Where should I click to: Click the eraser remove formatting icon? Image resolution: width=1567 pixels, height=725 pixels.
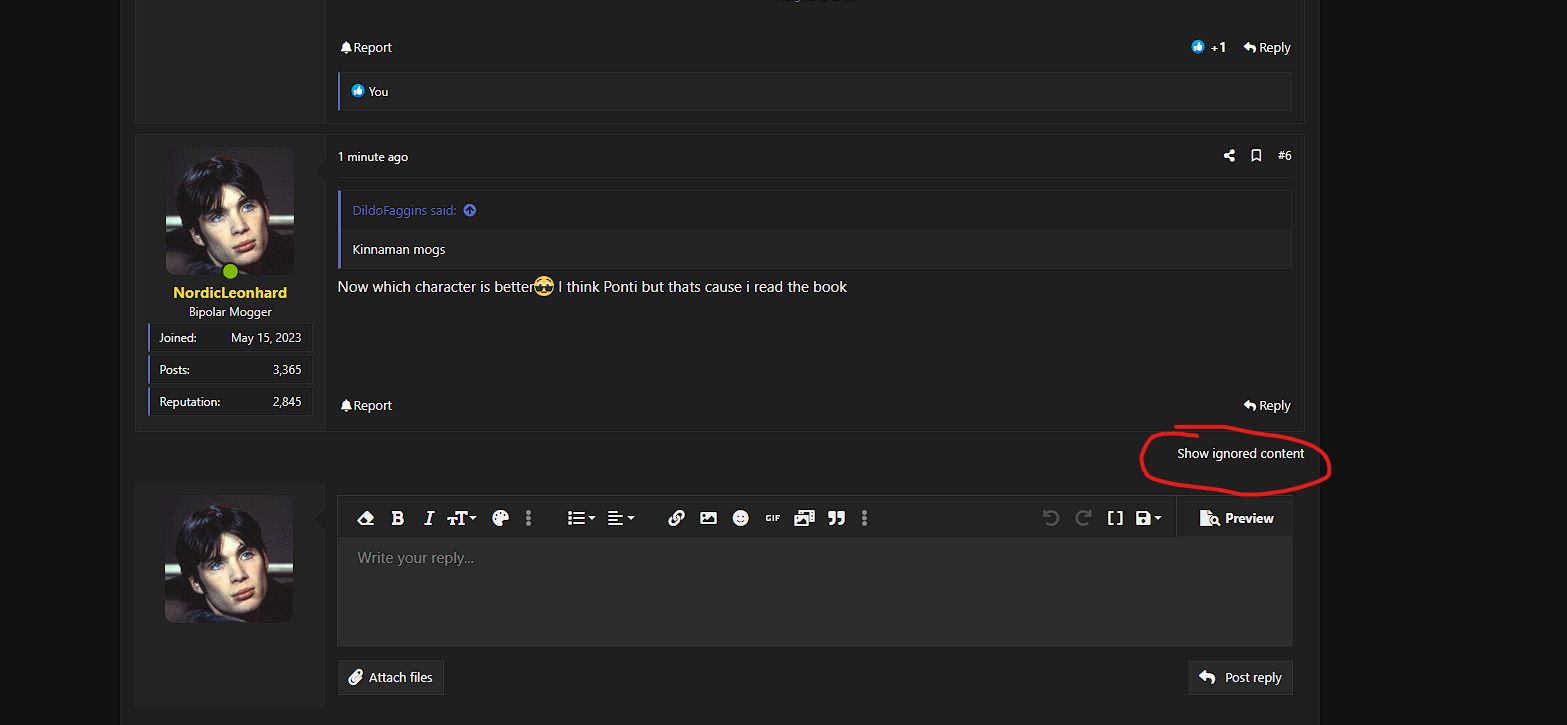pyautogui.click(x=366, y=518)
